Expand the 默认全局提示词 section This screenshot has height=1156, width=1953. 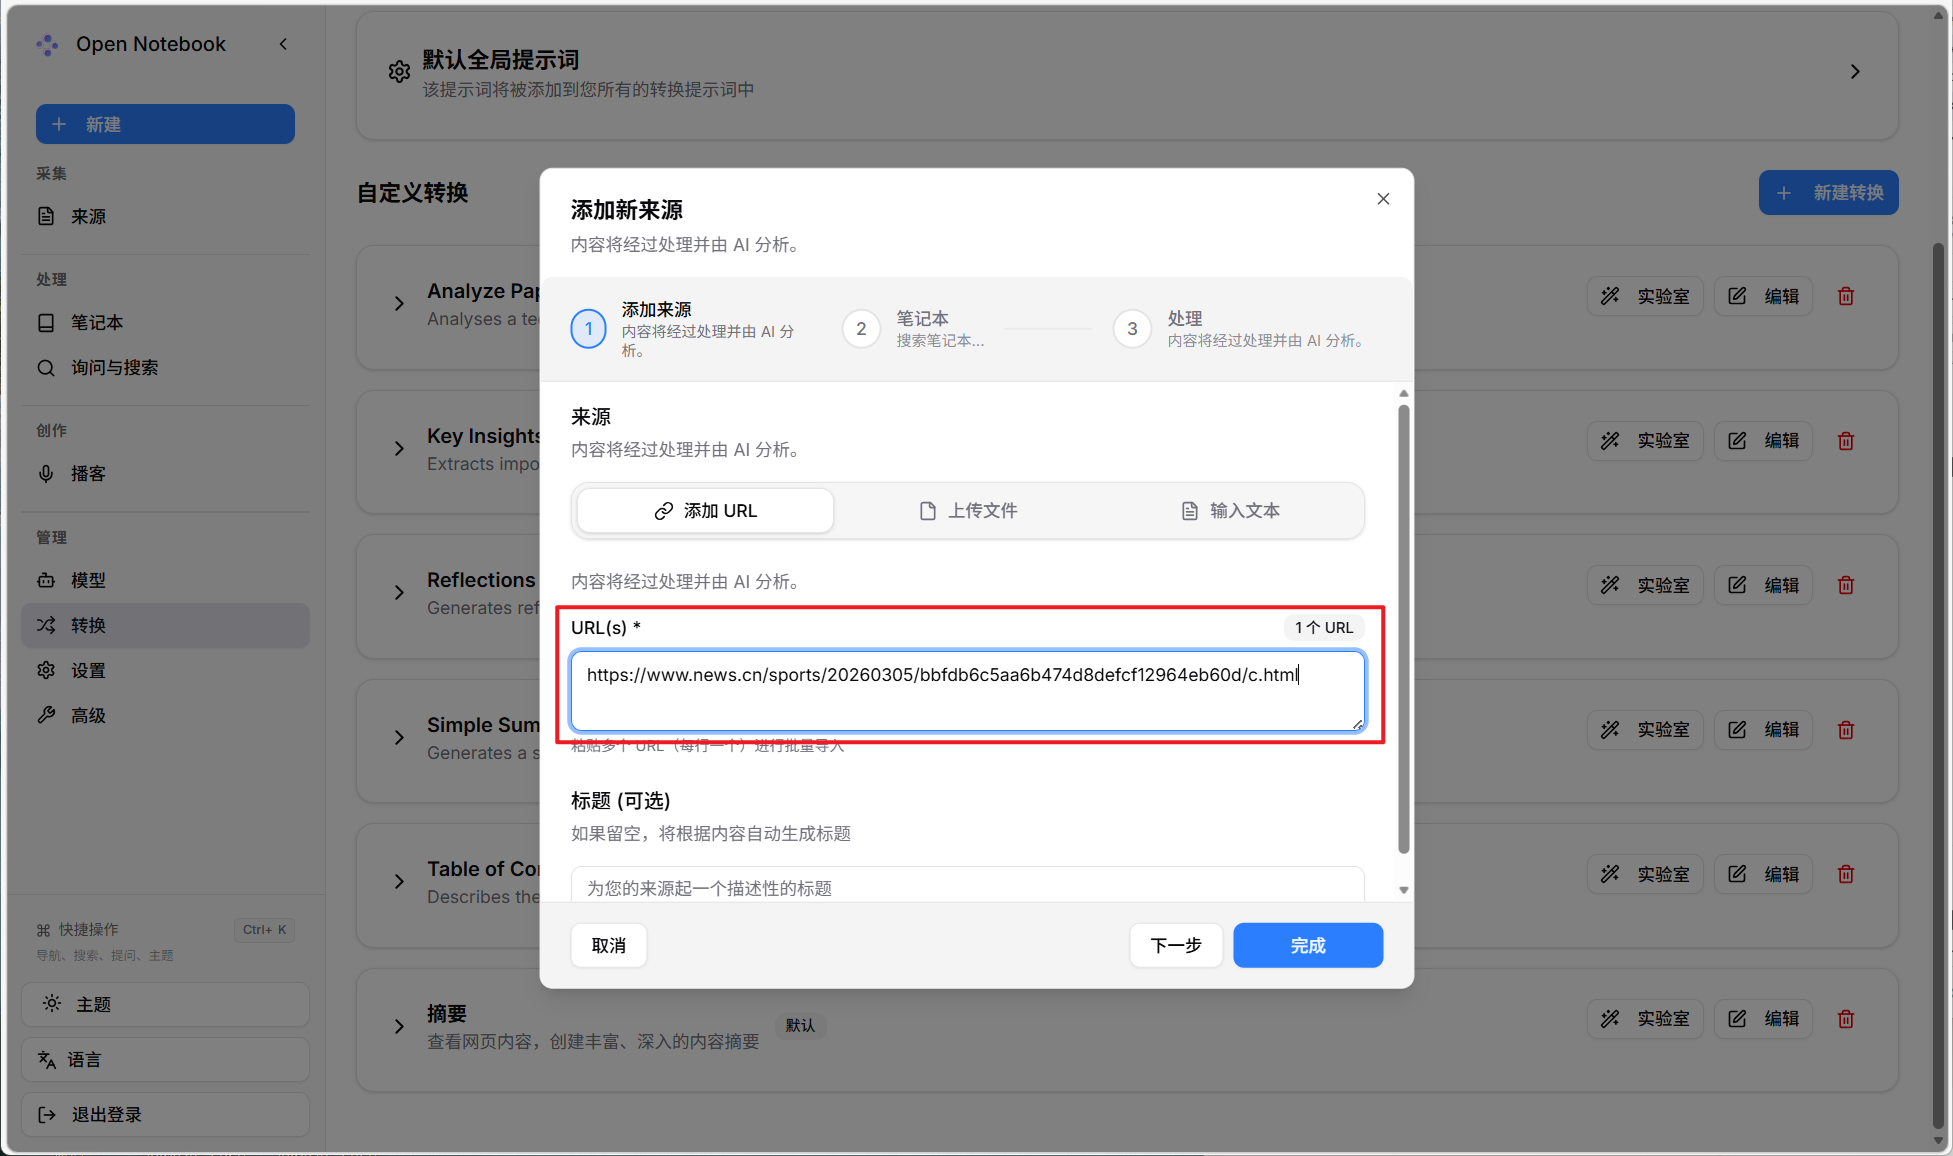(x=1855, y=72)
